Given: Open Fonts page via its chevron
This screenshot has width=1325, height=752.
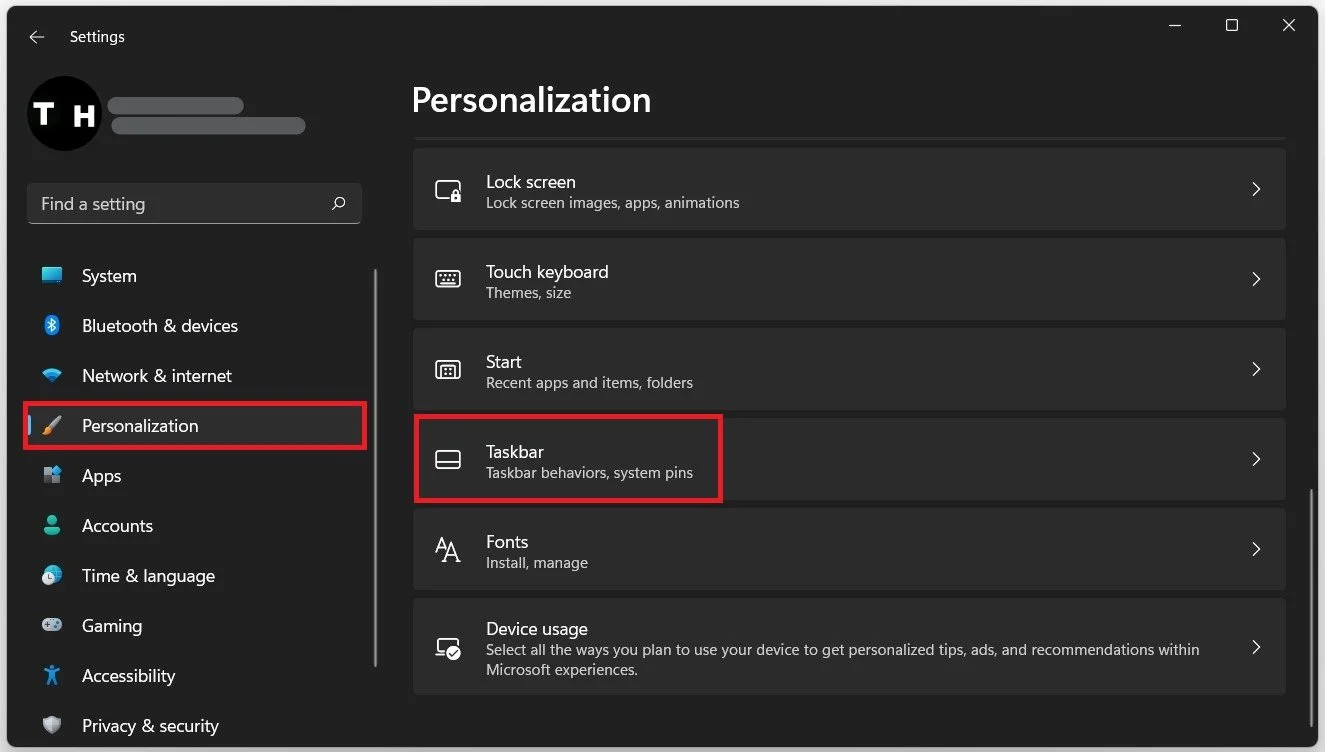Looking at the screenshot, I should coord(1256,549).
